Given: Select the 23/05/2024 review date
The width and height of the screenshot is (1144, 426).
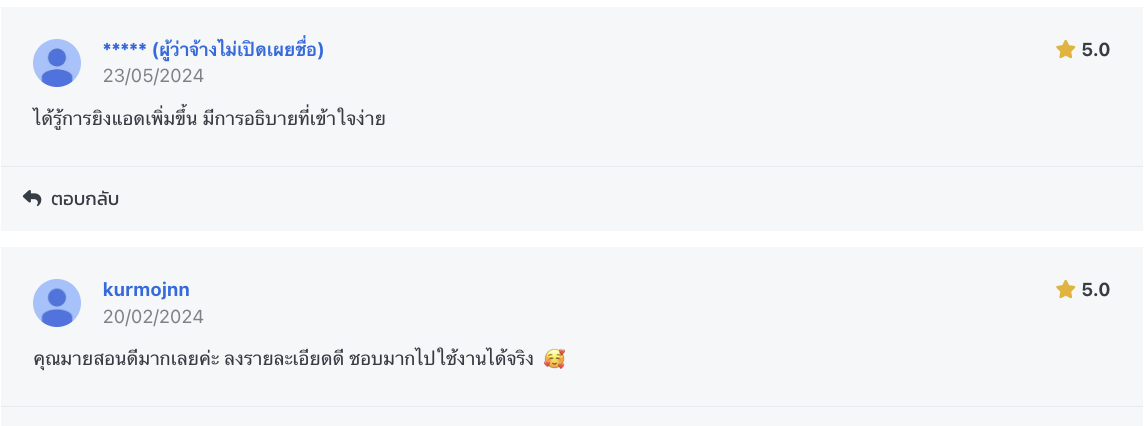Looking at the screenshot, I should click(x=153, y=76).
